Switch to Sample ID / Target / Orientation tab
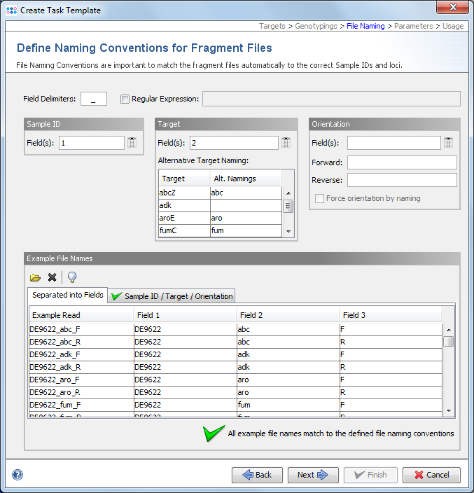 tap(172, 296)
